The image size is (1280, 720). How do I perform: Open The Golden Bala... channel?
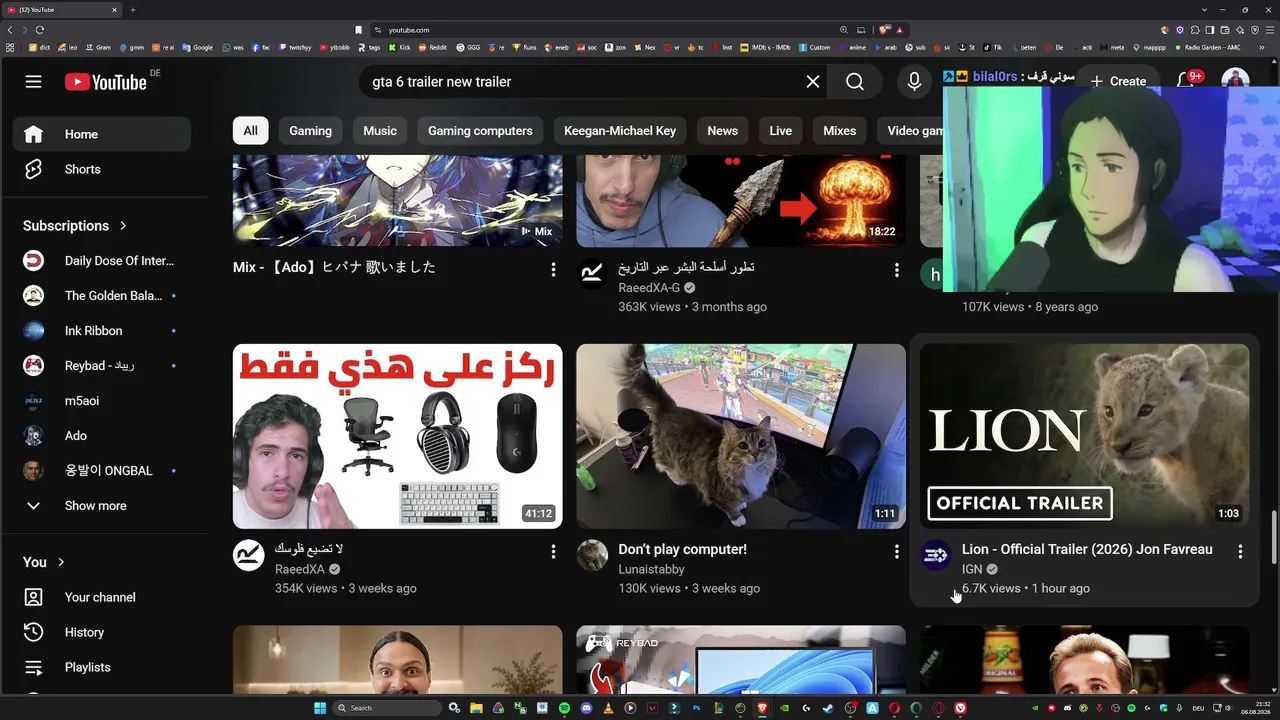(x=102, y=296)
